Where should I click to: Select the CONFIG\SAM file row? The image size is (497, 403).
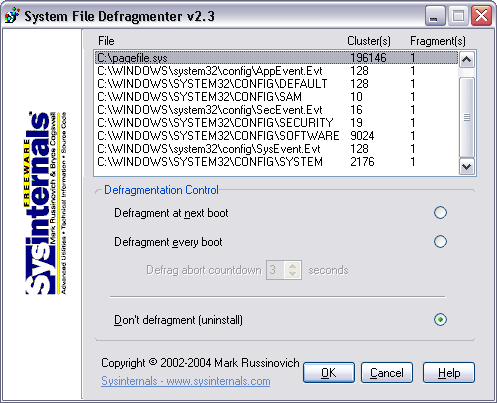point(277,97)
